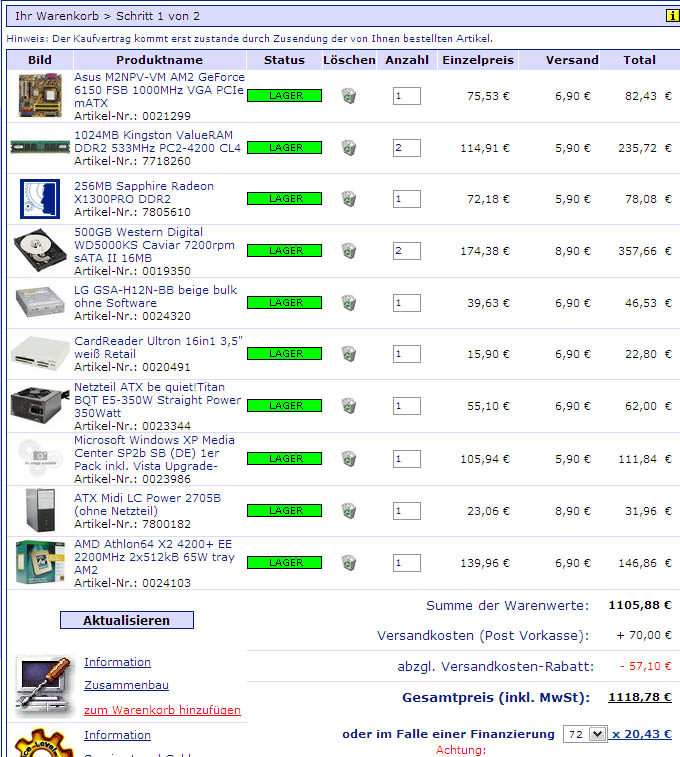680x757 pixels.
Task: Click the computer assembly screwdriver icon
Action: (x=43, y=687)
